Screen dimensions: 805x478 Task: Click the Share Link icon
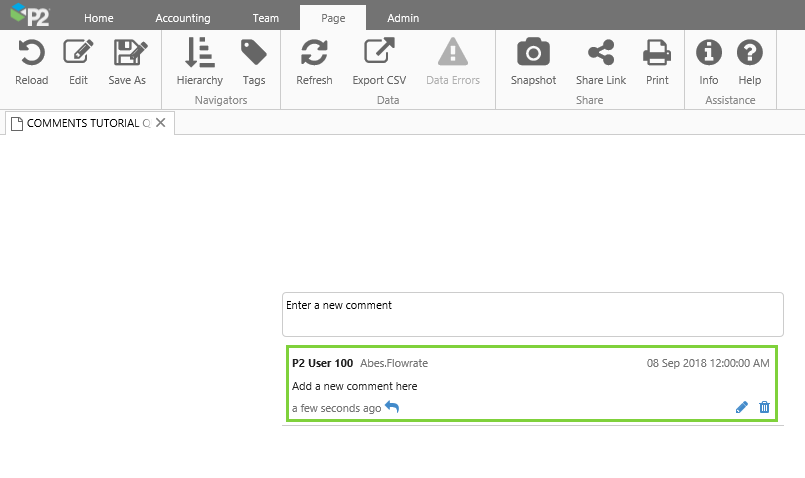pyautogui.click(x=601, y=53)
